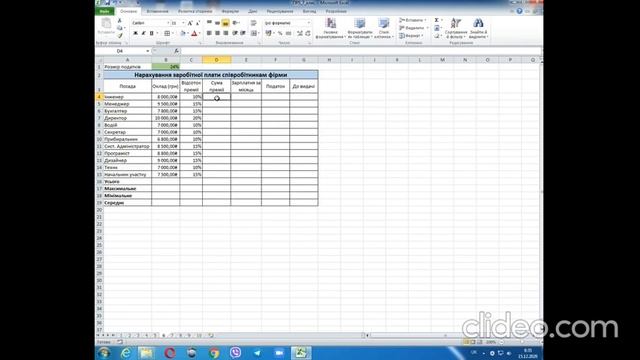Select row 4 header

pyautogui.click(x=99, y=97)
